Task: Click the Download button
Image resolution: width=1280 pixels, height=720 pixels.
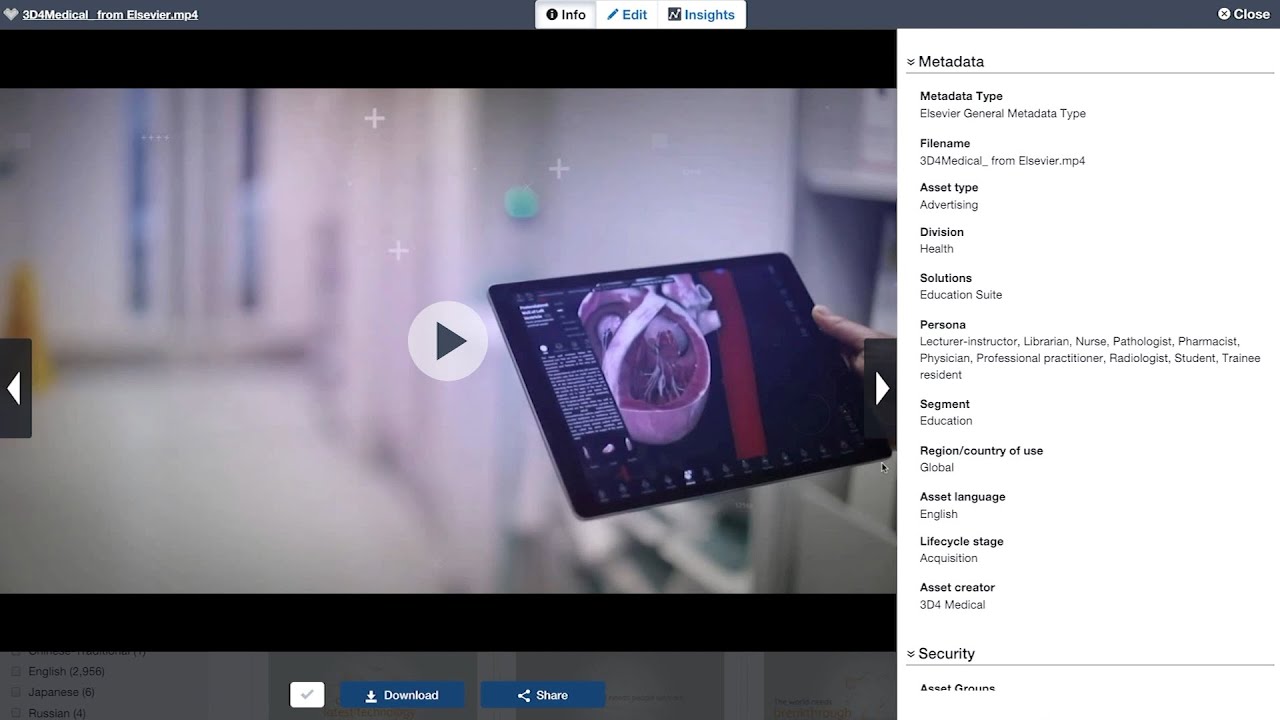Action: point(402,695)
